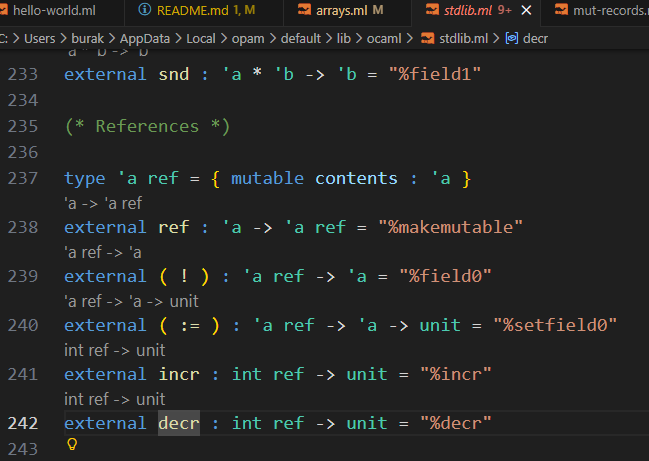Expand the ocaml folder breadcrumb
This screenshot has width=649, height=461.
click(x=387, y=38)
